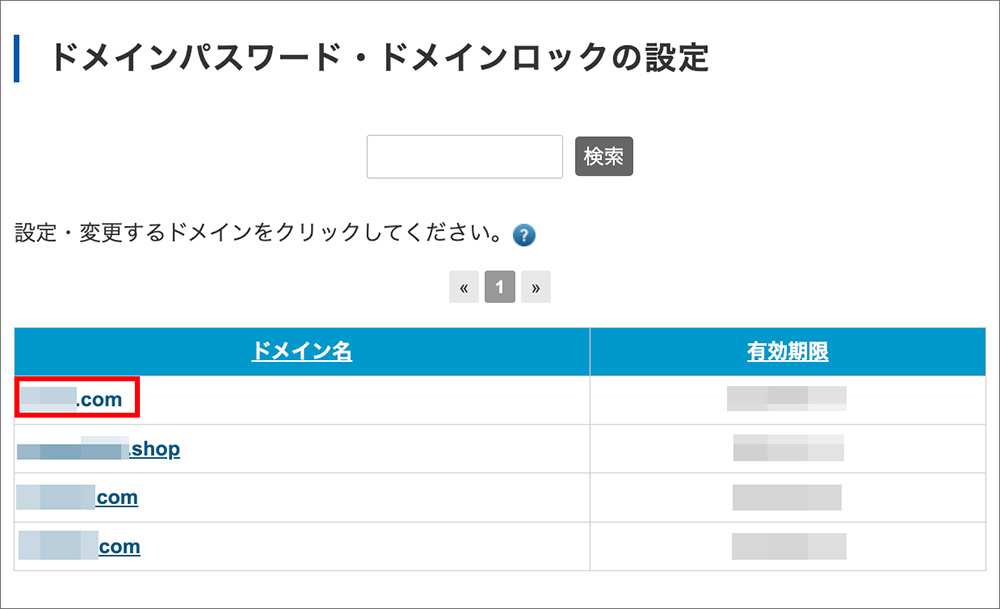The height and width of the screenshot is (609, 1000).
Task: Select the third .com domain link
Action: pos(76,497)
